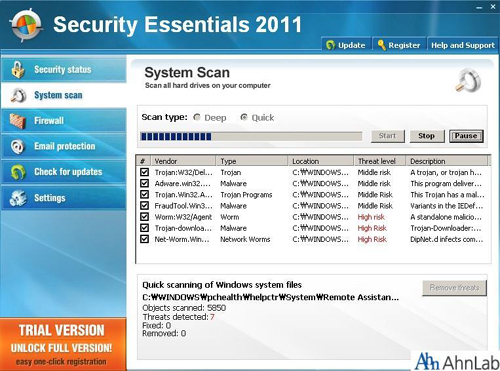Image resolution: width=500 pixels, height=371 pixels.
Task: Open the Security status section
Action: pyautogui.click(x=64, y=69)
